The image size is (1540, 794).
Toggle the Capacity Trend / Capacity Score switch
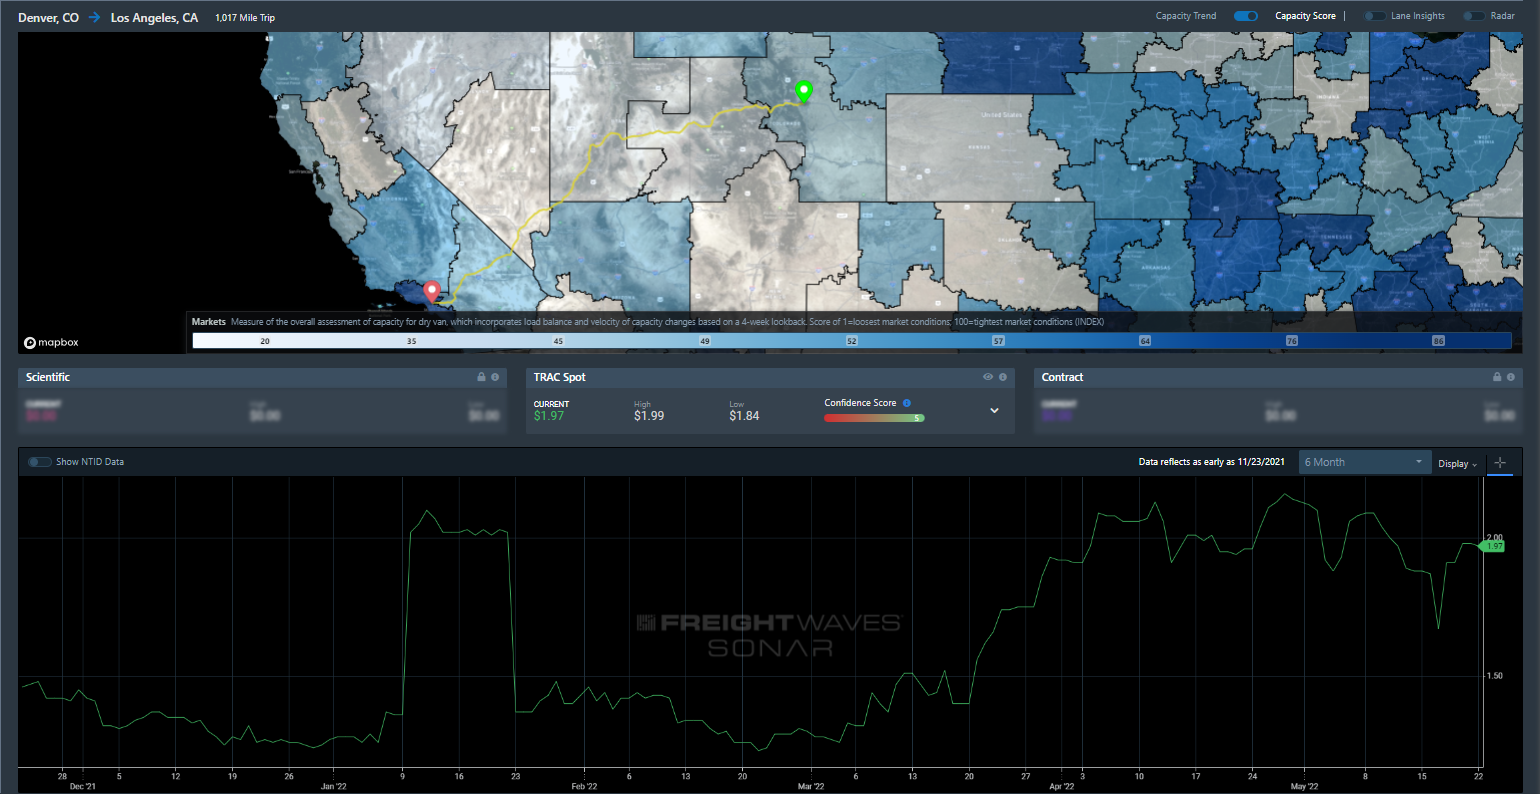tap(1246, 16)
